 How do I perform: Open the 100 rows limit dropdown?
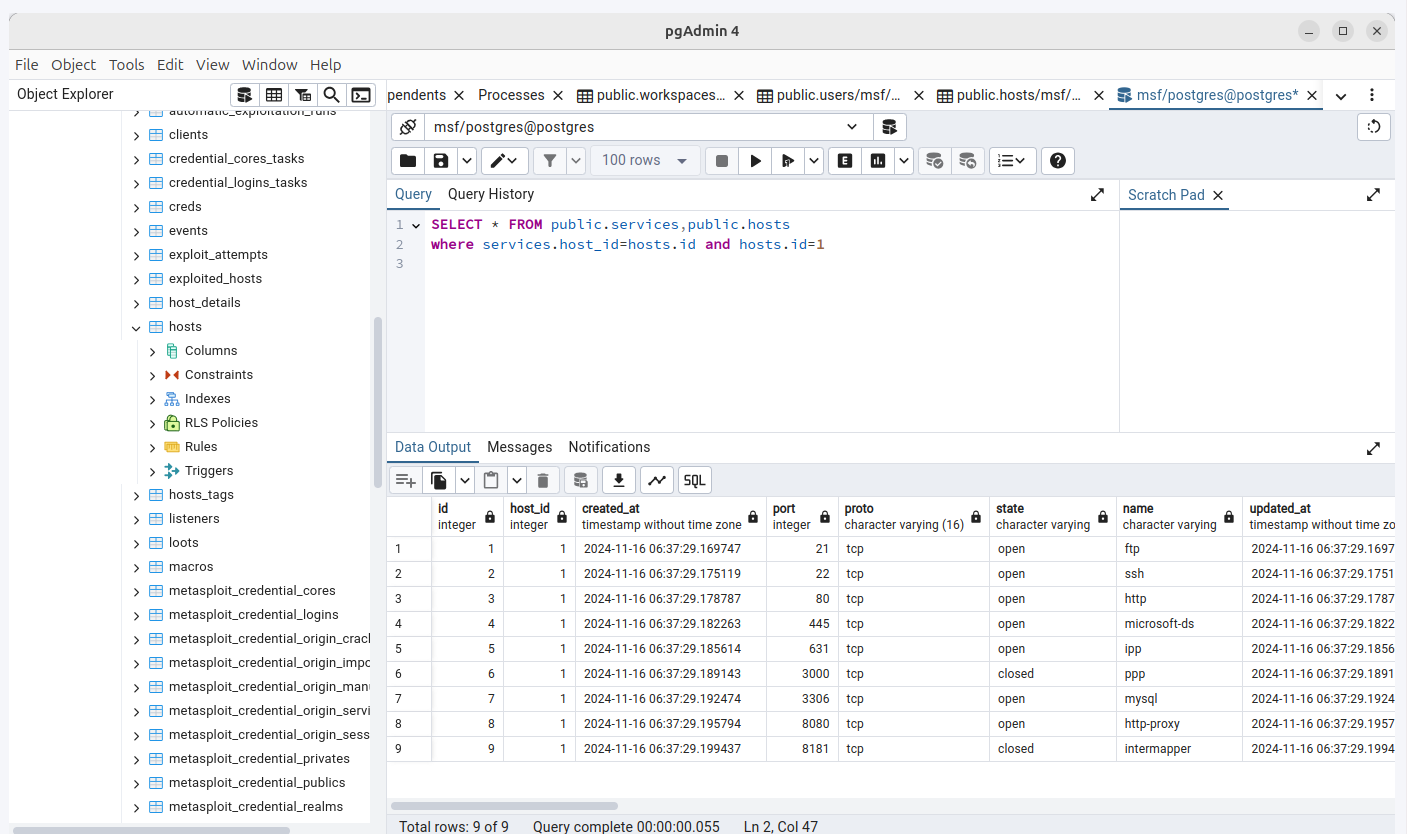tap(644, 160)
